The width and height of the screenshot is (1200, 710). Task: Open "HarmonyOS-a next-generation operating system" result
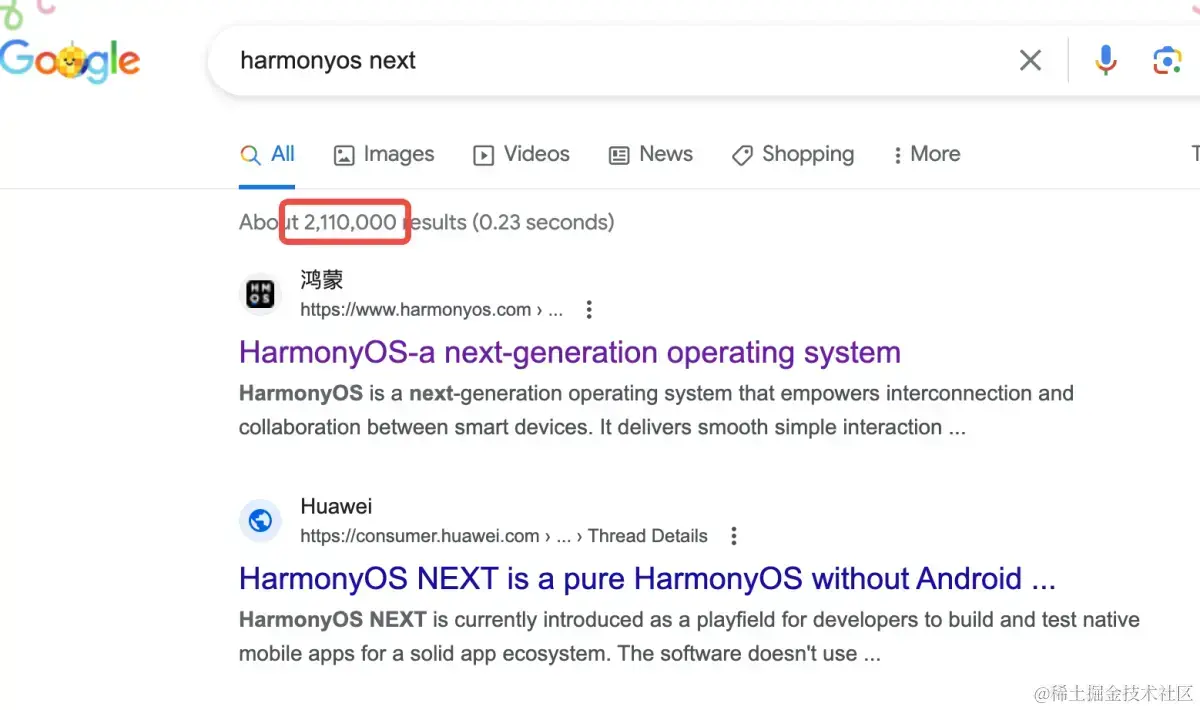point(570,352)
